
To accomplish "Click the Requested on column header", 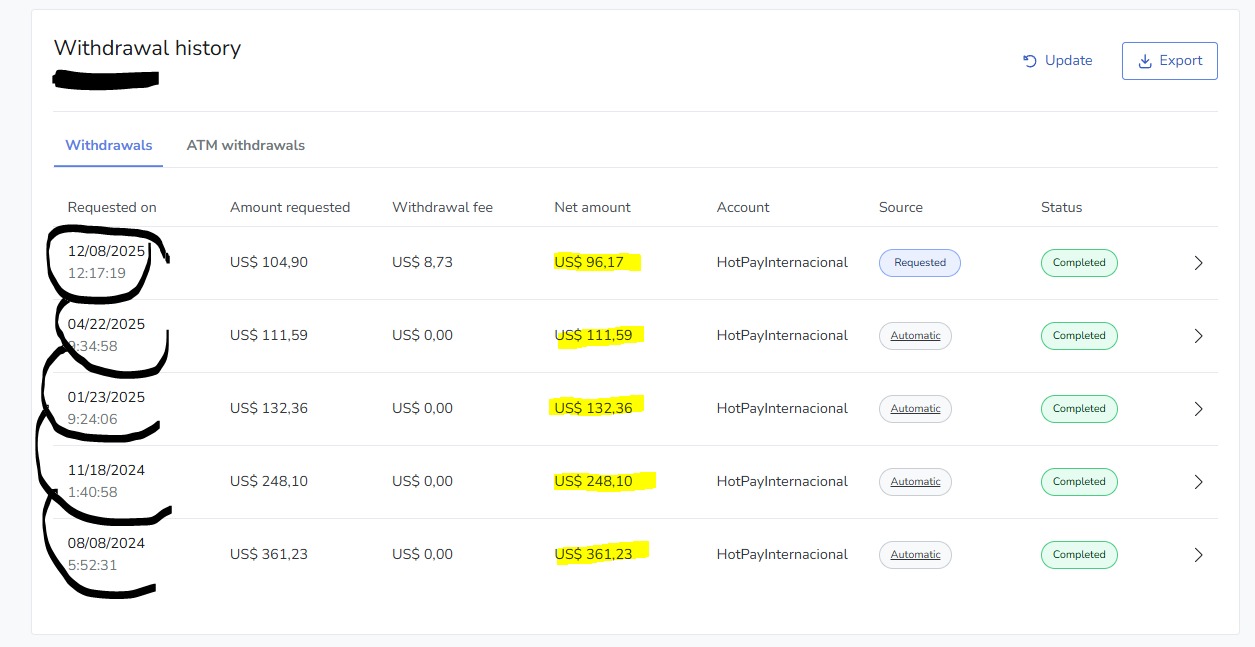I will [x=112, y=207].
